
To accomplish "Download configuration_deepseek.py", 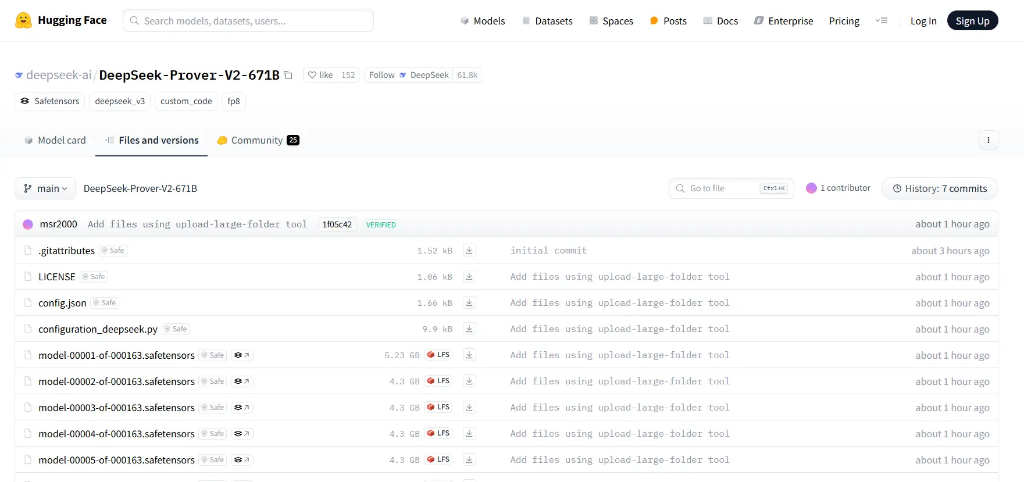I will pos(469,329).
